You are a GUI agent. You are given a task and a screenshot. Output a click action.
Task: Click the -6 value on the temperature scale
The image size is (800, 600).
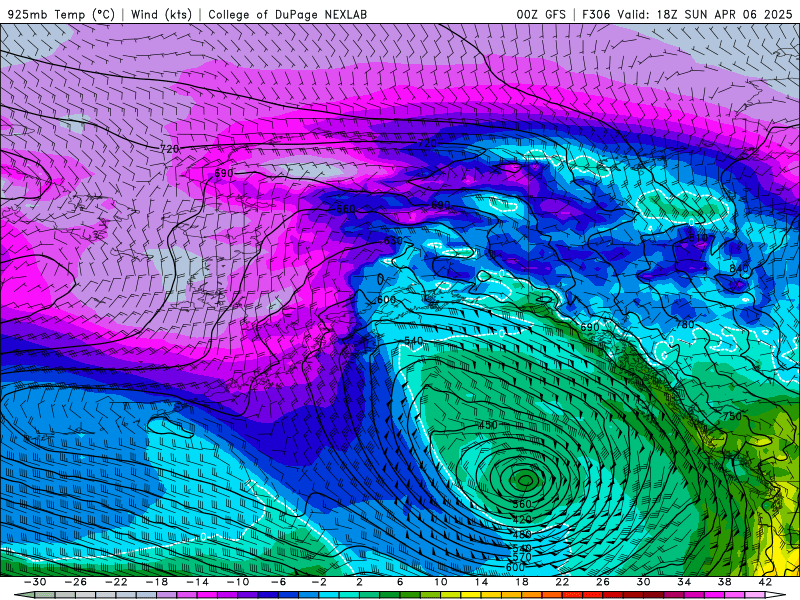(278, 582)
